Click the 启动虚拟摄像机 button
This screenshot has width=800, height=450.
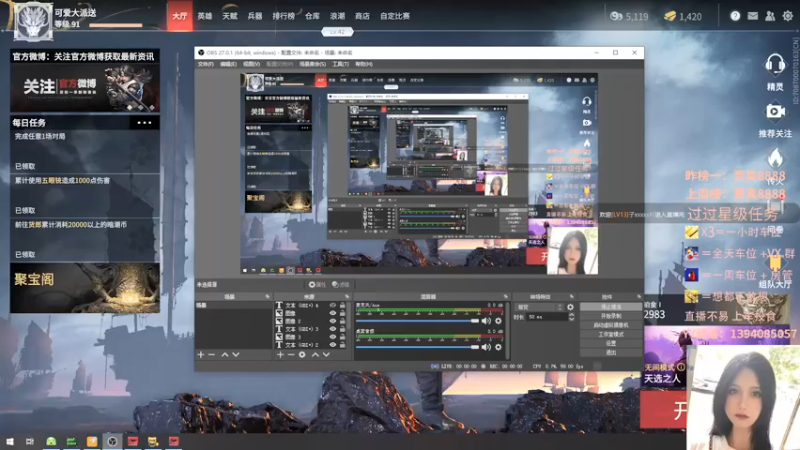[611, 325]
